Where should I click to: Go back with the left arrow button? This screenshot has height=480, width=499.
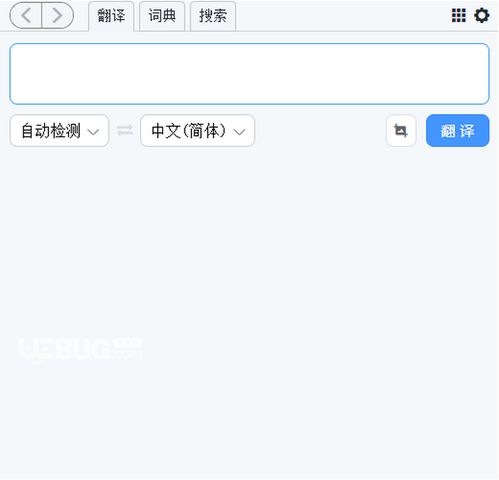click(26, 15)
